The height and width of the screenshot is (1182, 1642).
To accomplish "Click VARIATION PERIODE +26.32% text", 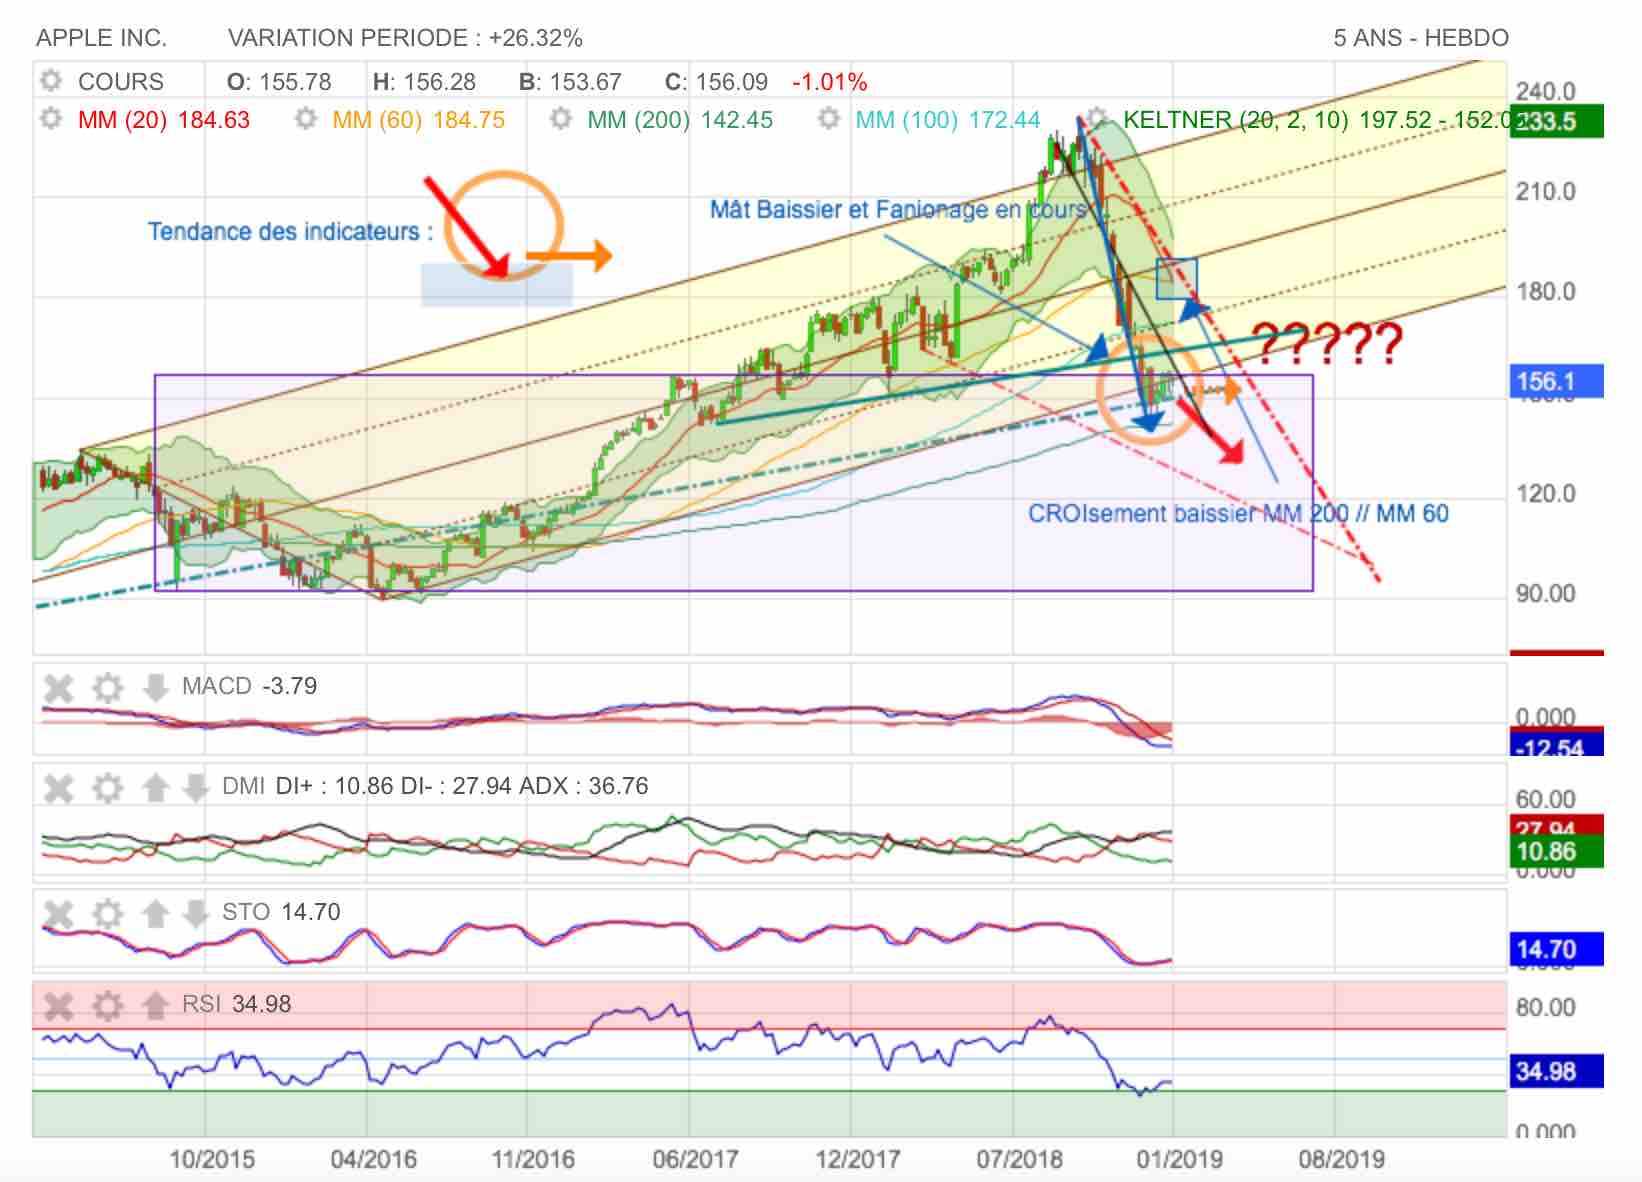I will [405, 38].
